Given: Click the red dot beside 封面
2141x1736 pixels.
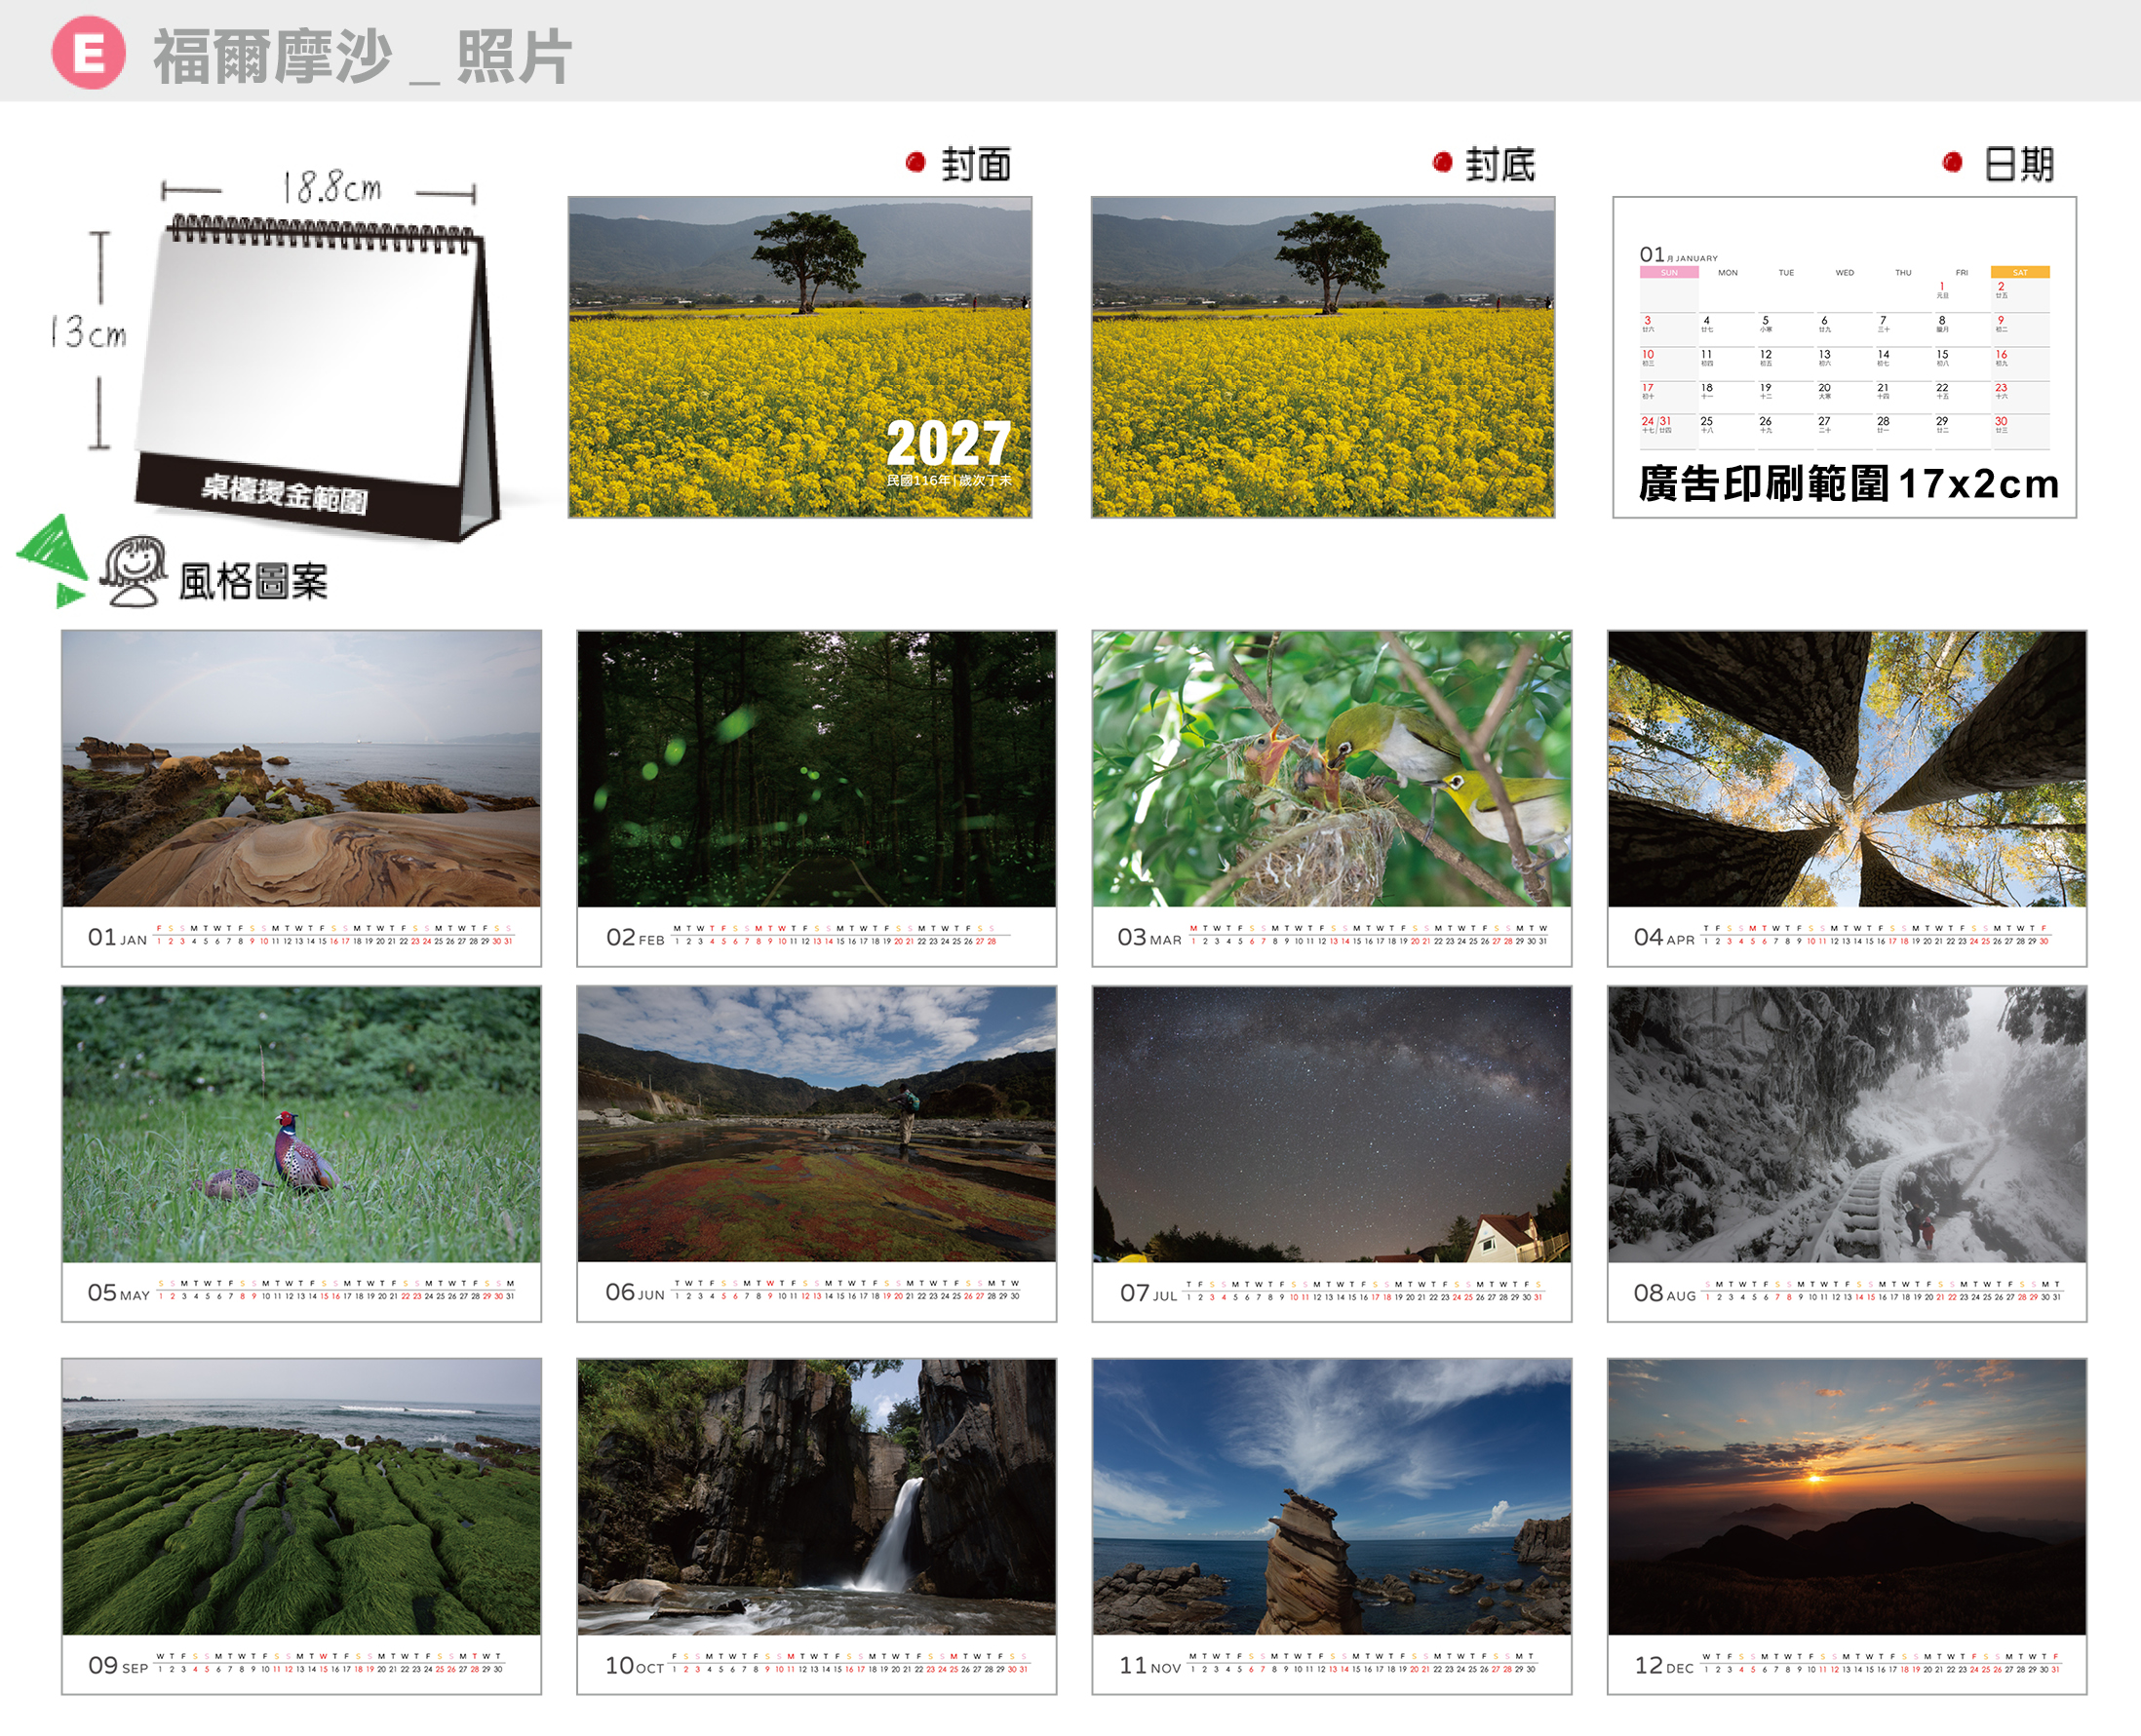Looking at the screenshot, I should [x=915, y=162].
